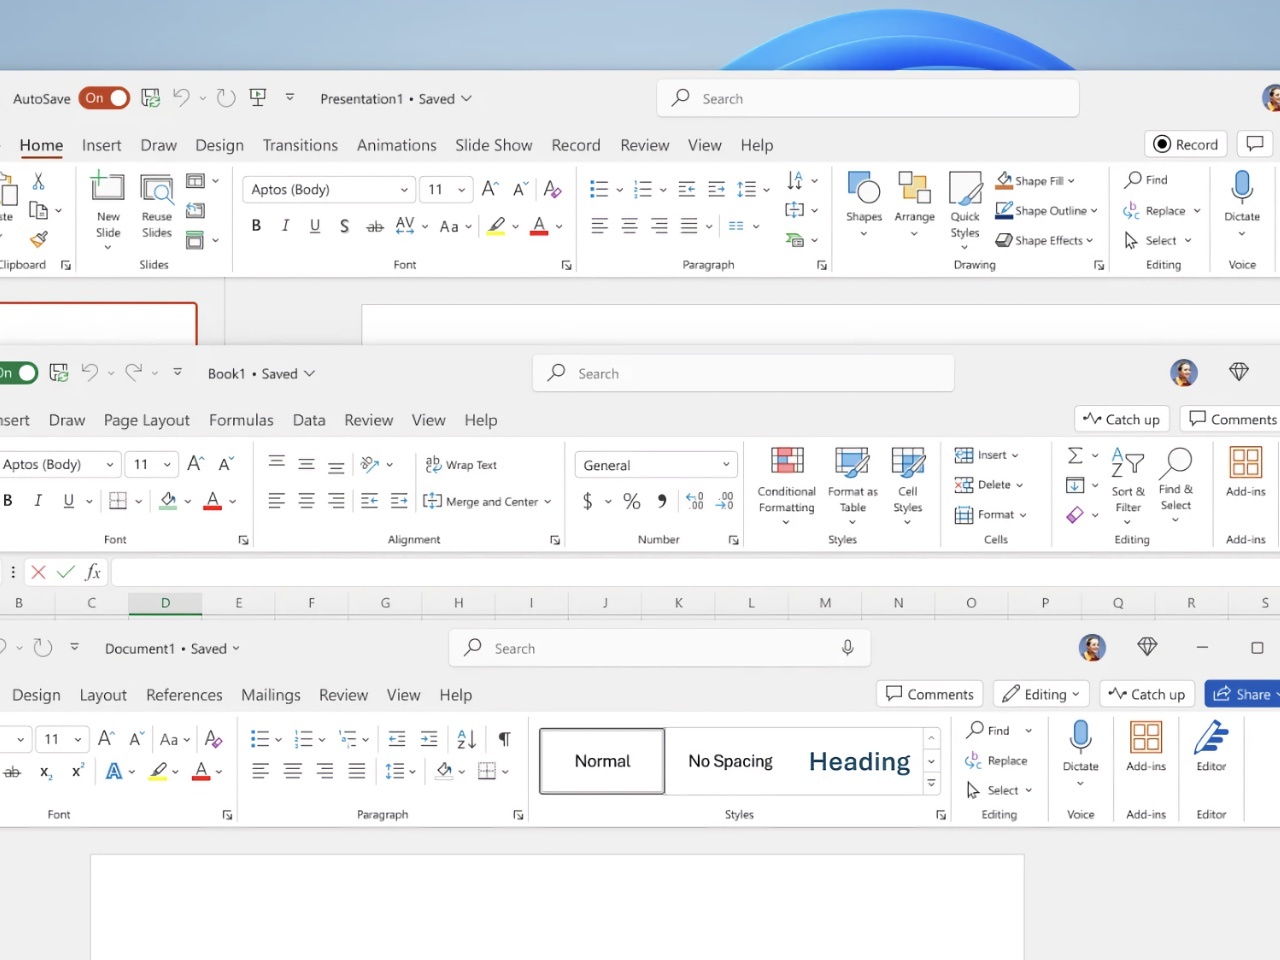Expand Shape Effects options in PowerPoint
The image size is (1280, 960).
1089,241
